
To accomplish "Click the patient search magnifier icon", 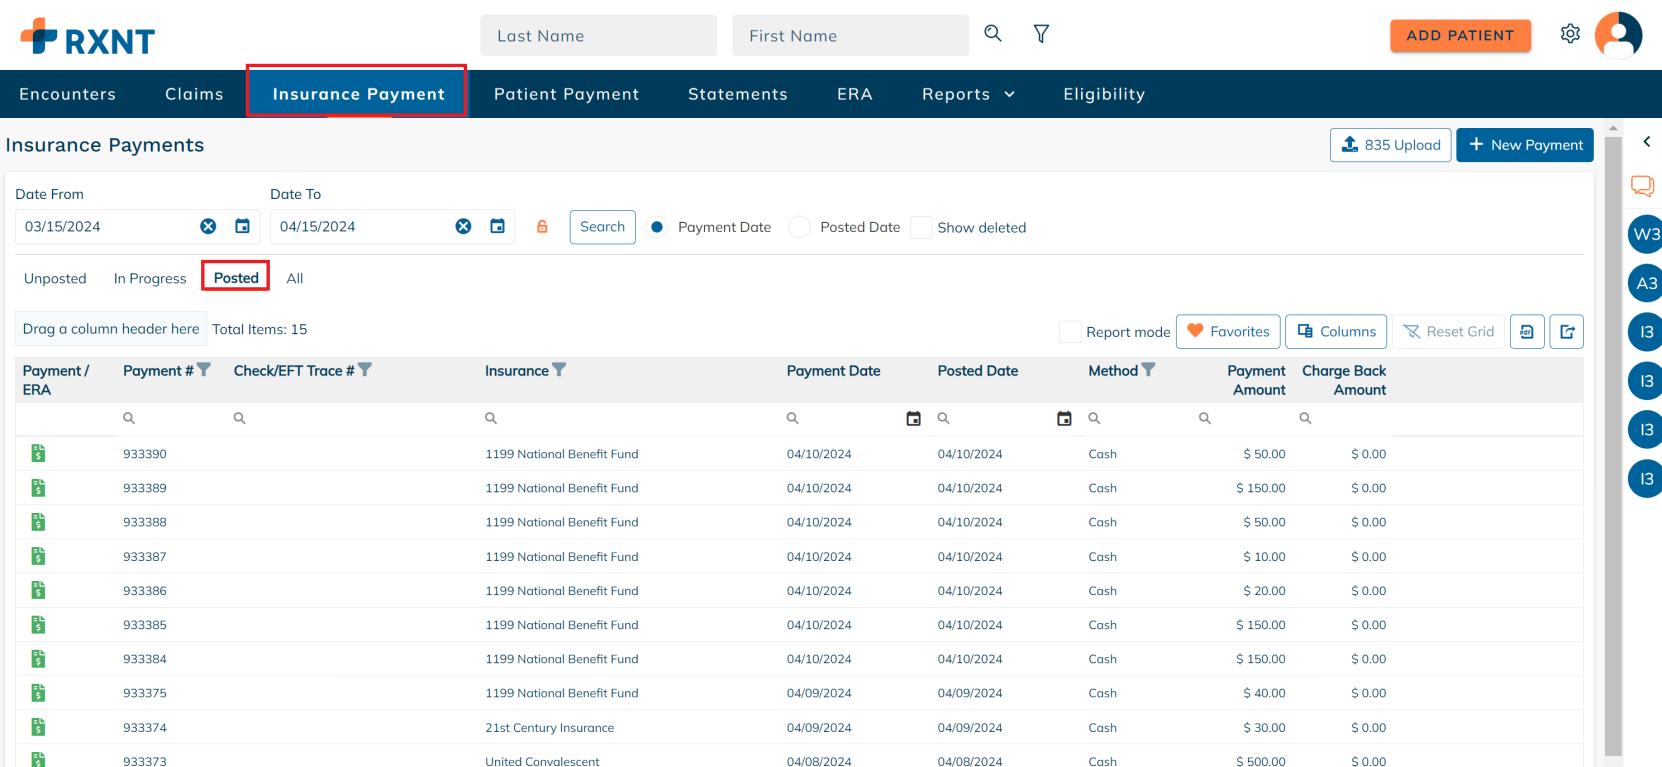I will (992, 34).
